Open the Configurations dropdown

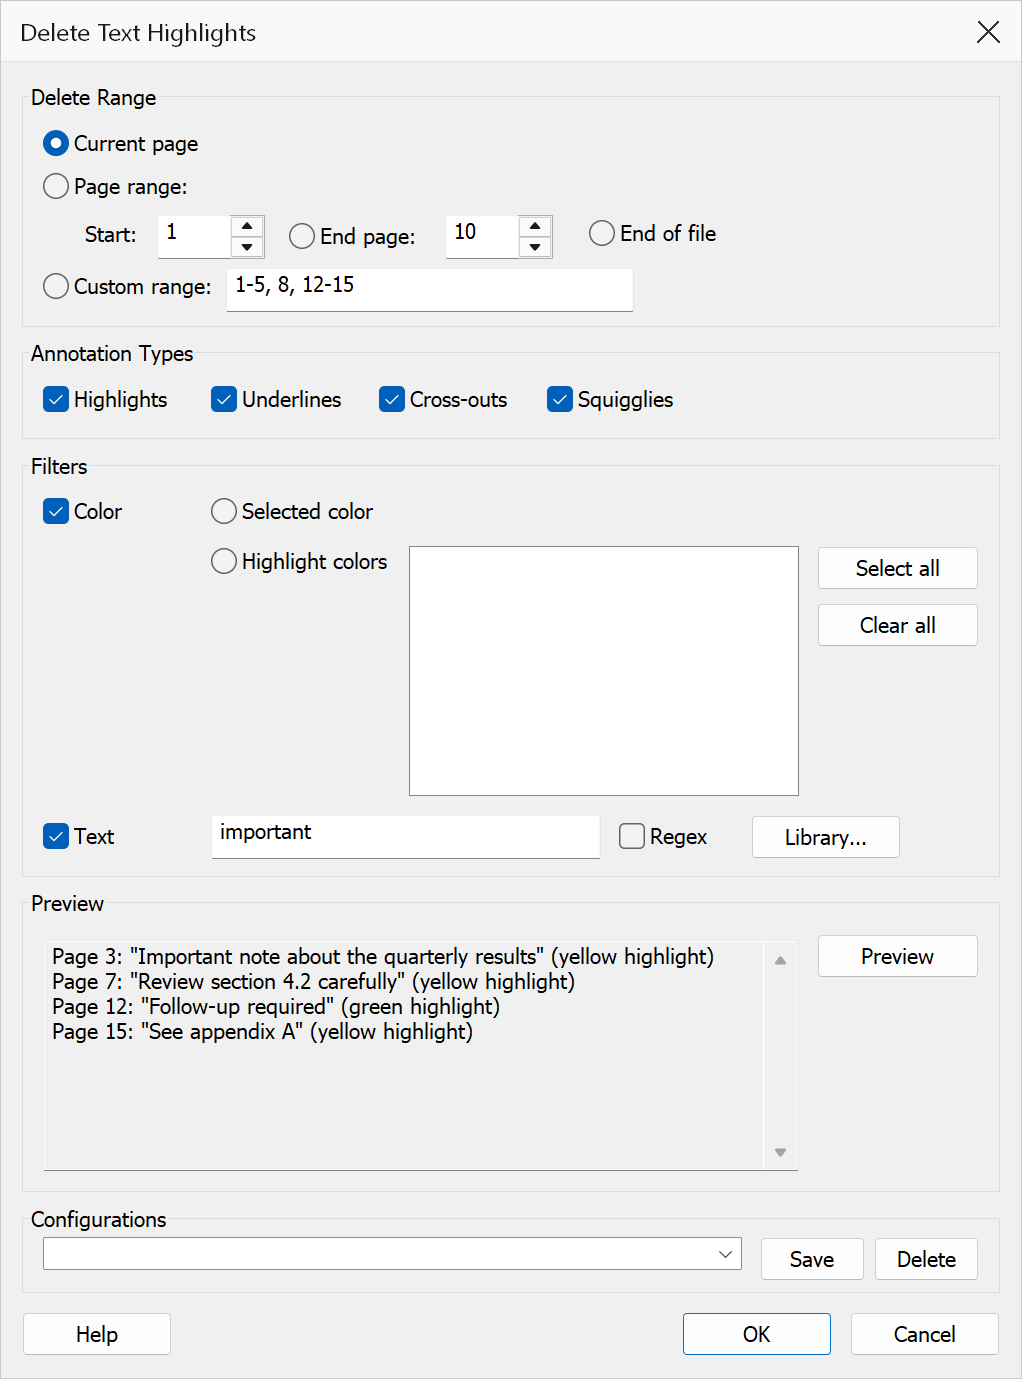pyautogui.click(x=392, y=1254)
